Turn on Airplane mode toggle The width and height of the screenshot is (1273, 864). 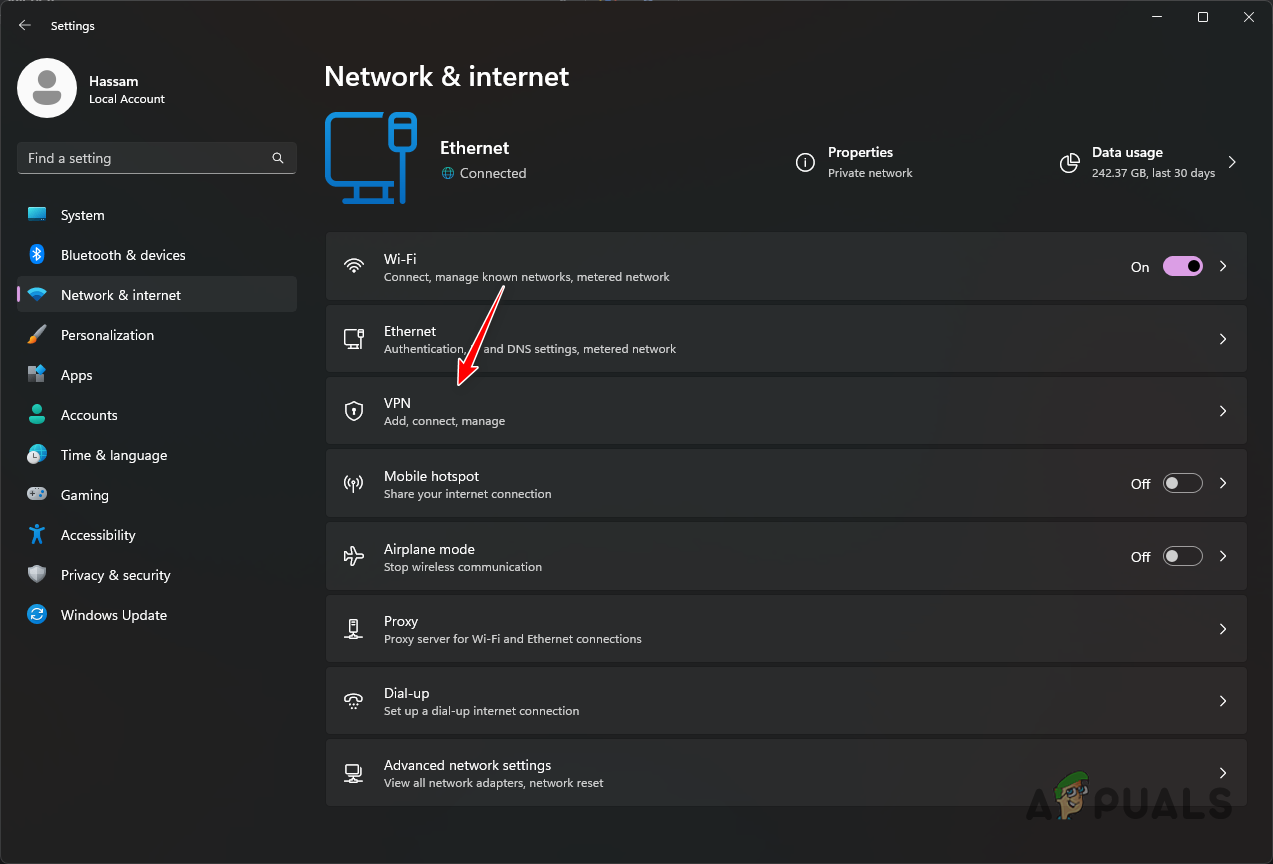click(x=1182, y=556)
